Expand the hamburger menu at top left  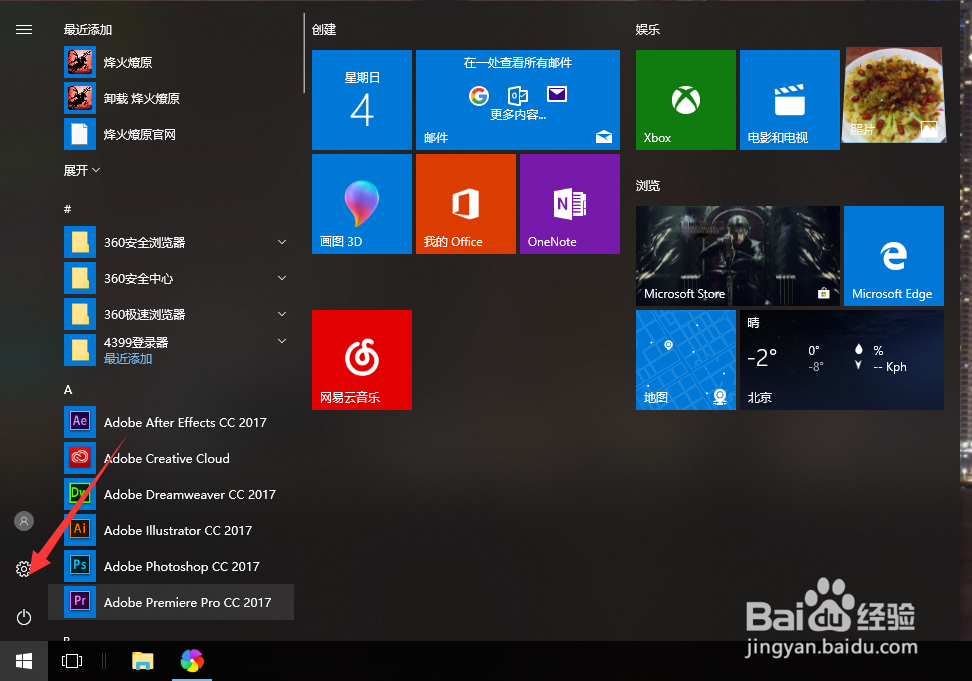(24, 30)
